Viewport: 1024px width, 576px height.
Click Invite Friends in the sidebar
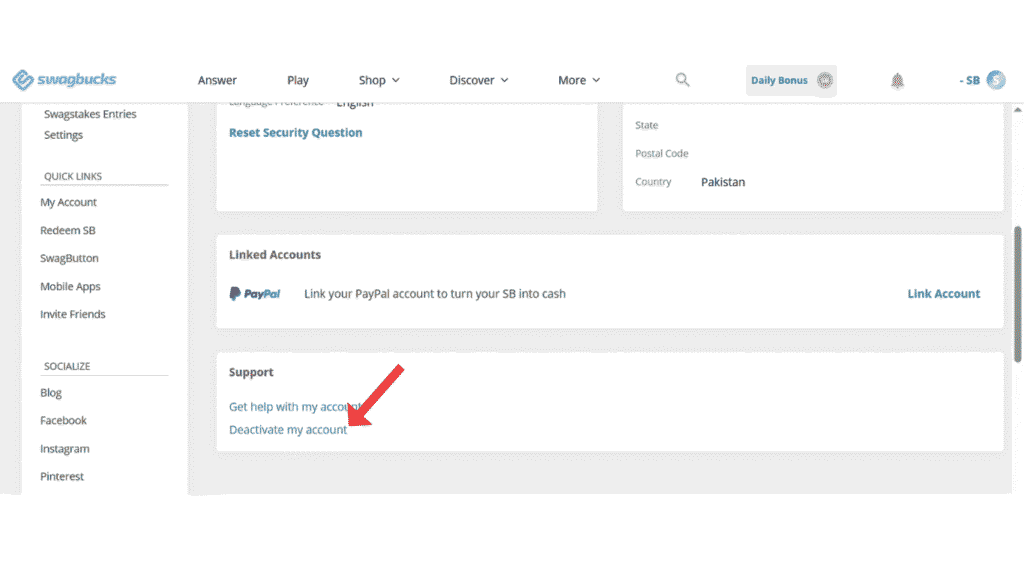(72, 313)
